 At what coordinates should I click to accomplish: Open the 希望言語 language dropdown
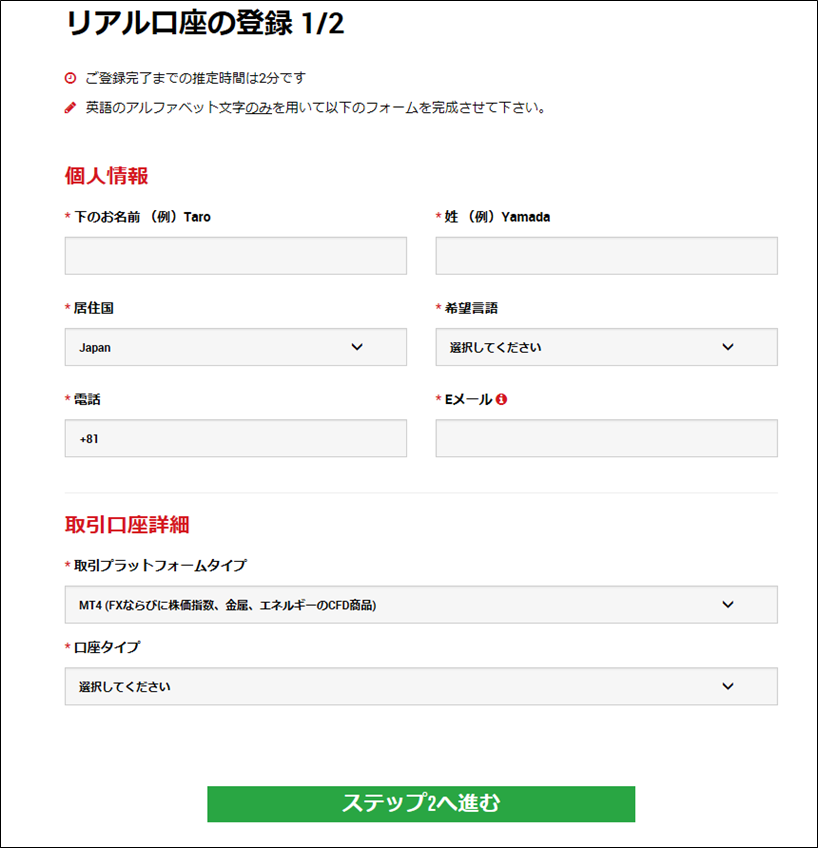click(607, 347)
